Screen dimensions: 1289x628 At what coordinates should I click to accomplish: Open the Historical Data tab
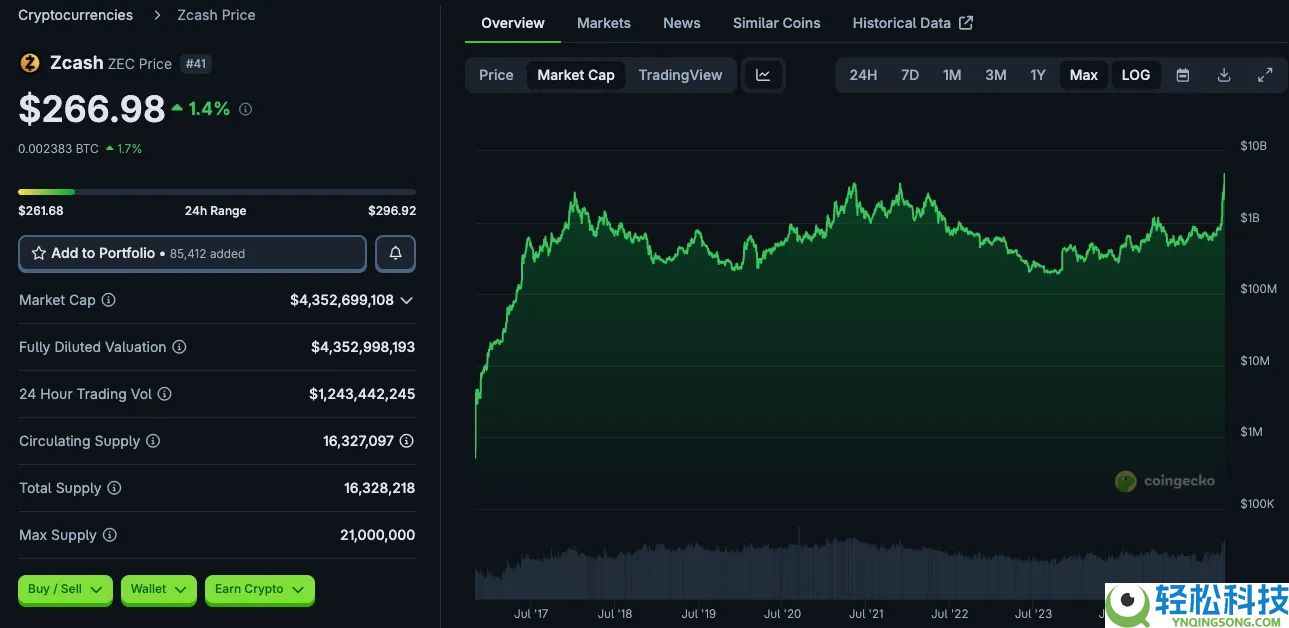pos(912,23)
